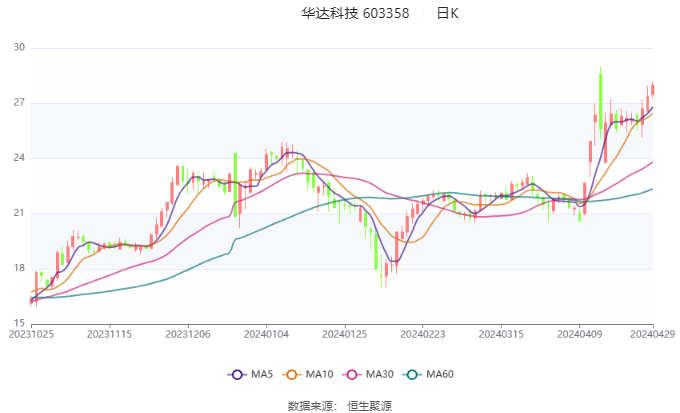Click the MA60 legend label text
The height and width of the screenshot is (413, 680).
[x=440, y=374]
